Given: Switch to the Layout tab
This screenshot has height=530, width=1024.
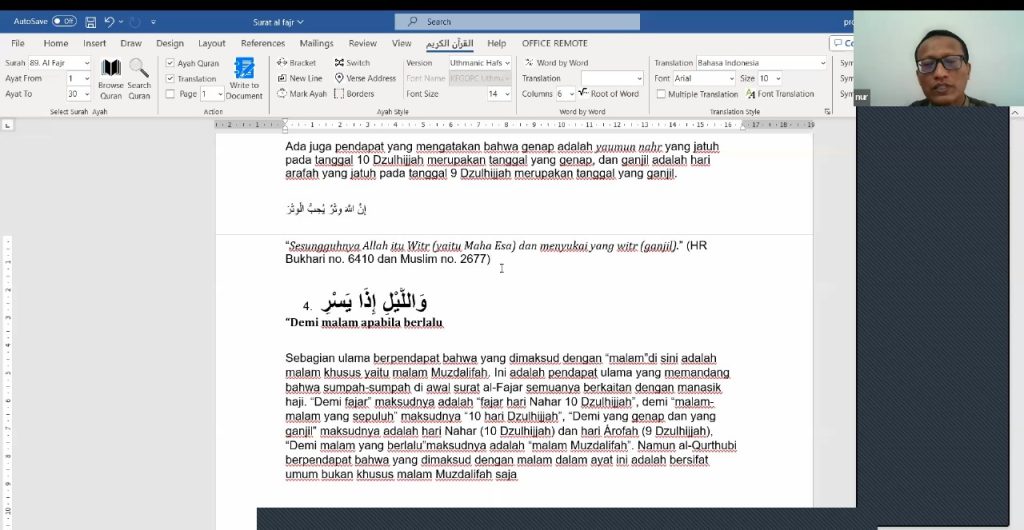Looking at the screenshot, I should (x=212, y=43).
